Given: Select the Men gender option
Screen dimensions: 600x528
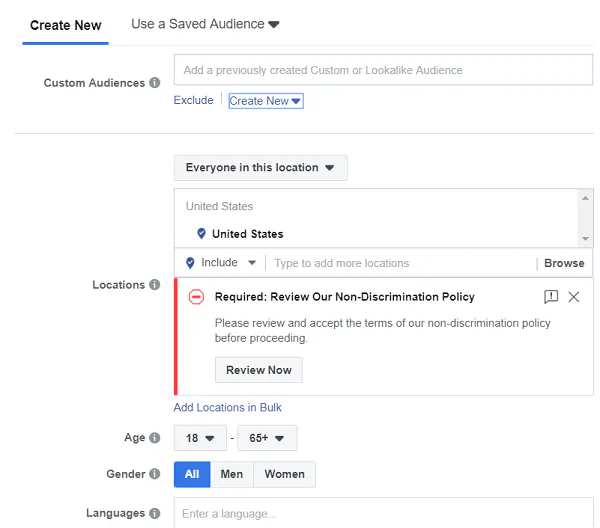Looking at the screenshot, I should [x=232, y=474].
